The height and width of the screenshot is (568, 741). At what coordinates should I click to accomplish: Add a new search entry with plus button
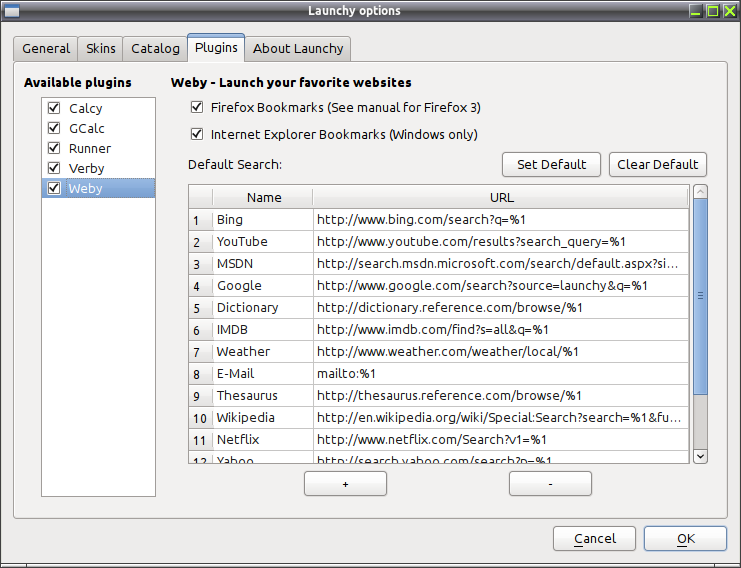pos(345,484)
